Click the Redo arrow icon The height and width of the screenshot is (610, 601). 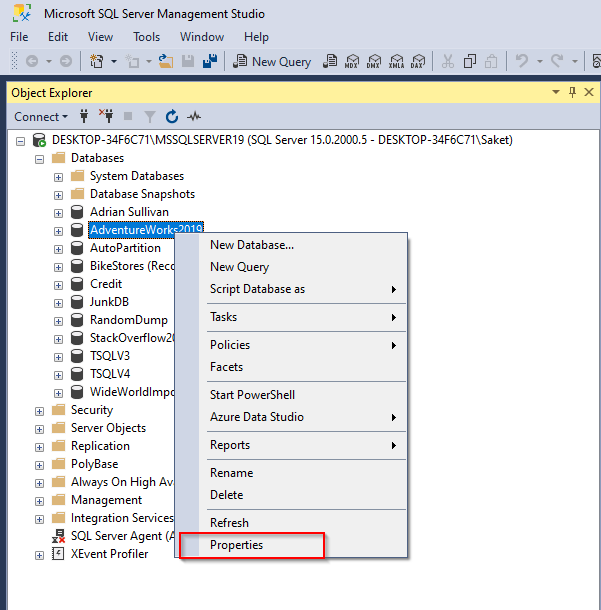pyautogui.click(x=557, y=61)
